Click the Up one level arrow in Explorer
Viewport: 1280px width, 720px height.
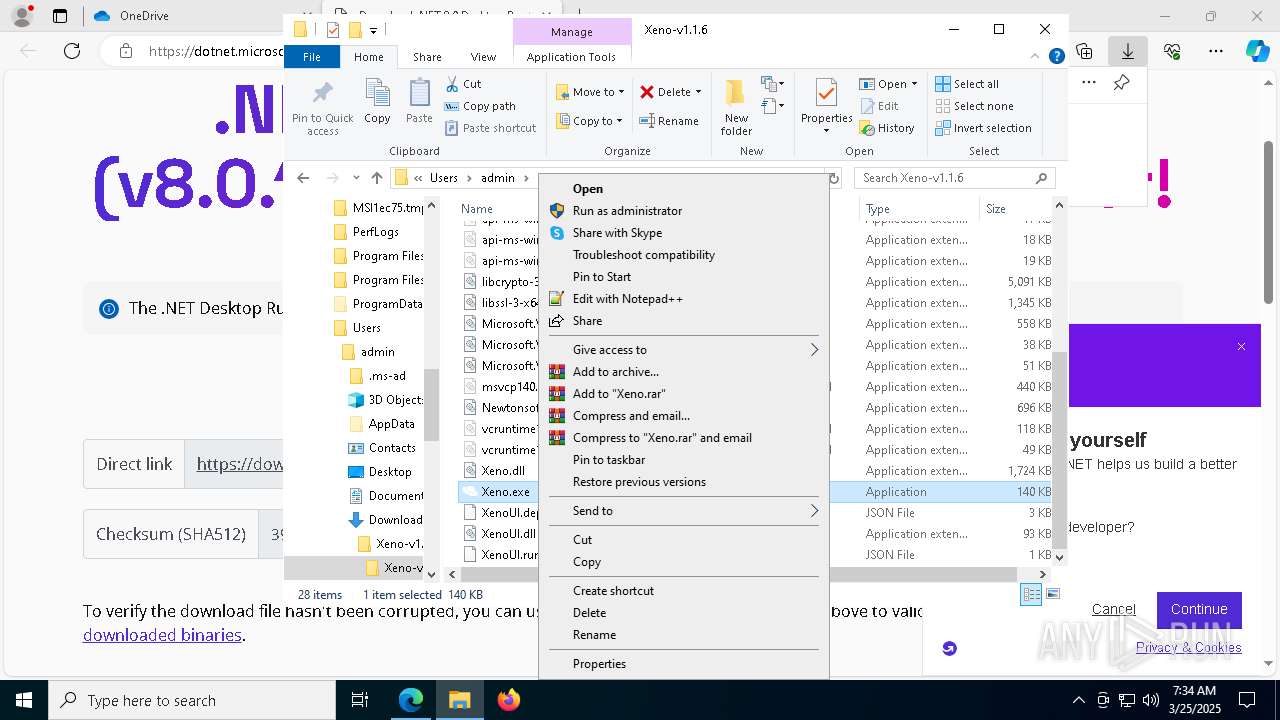click(377, 178)
